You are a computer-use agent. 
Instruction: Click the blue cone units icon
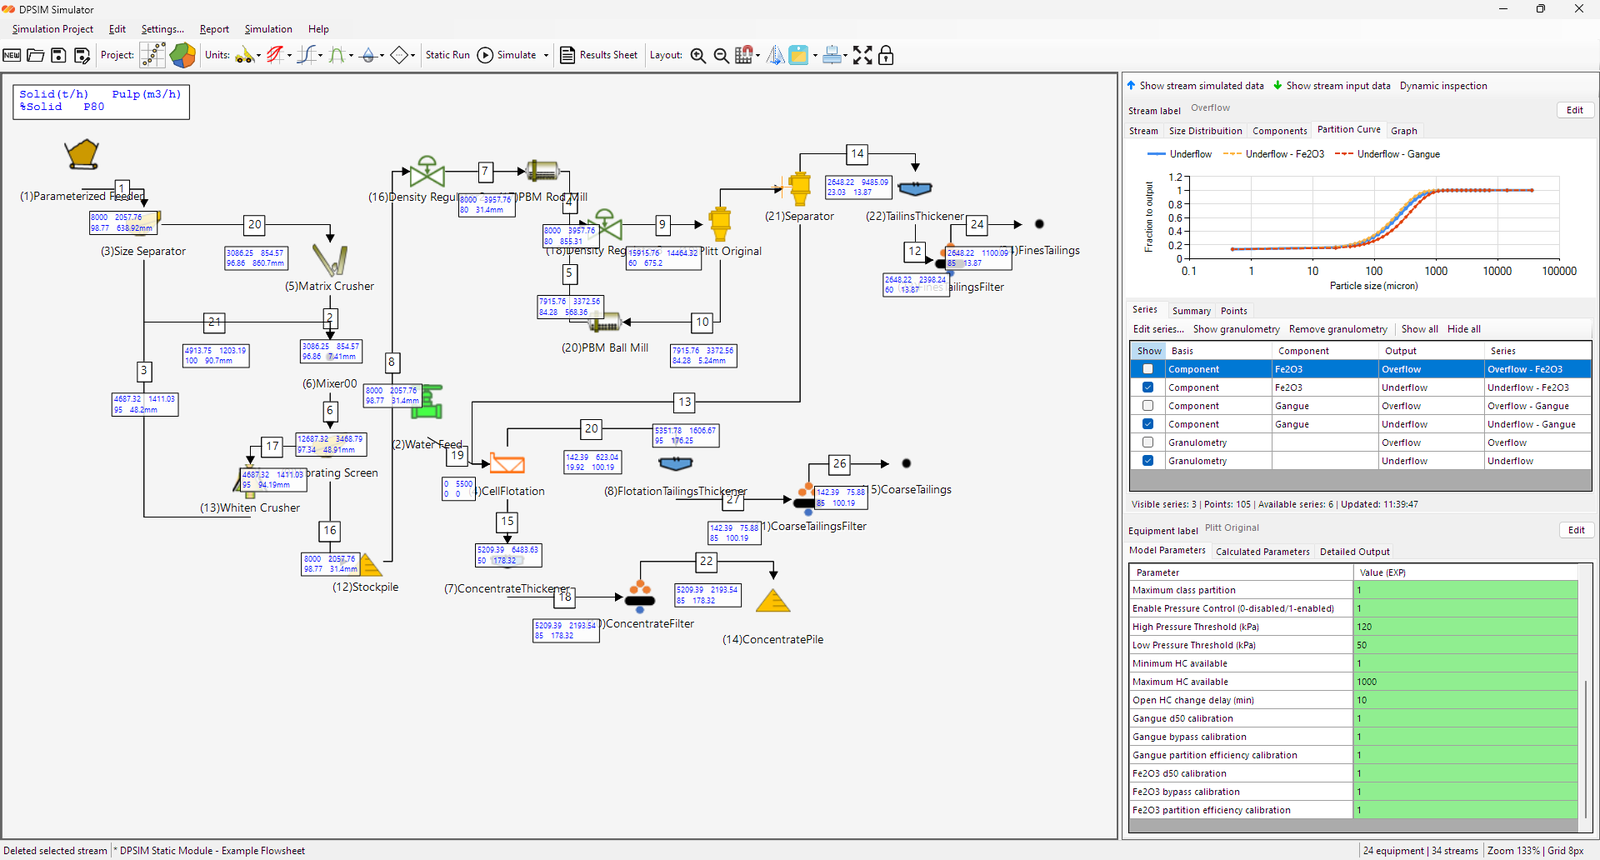click(368, 55)
